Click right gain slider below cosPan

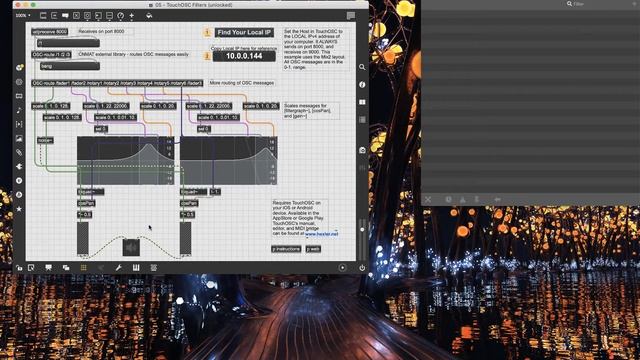[x=186, y=239]
